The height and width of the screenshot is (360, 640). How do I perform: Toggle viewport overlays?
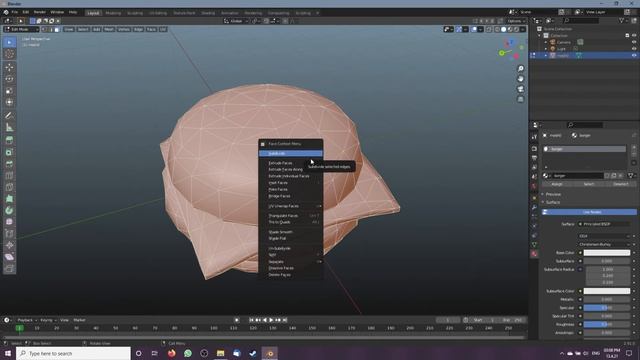474,29
